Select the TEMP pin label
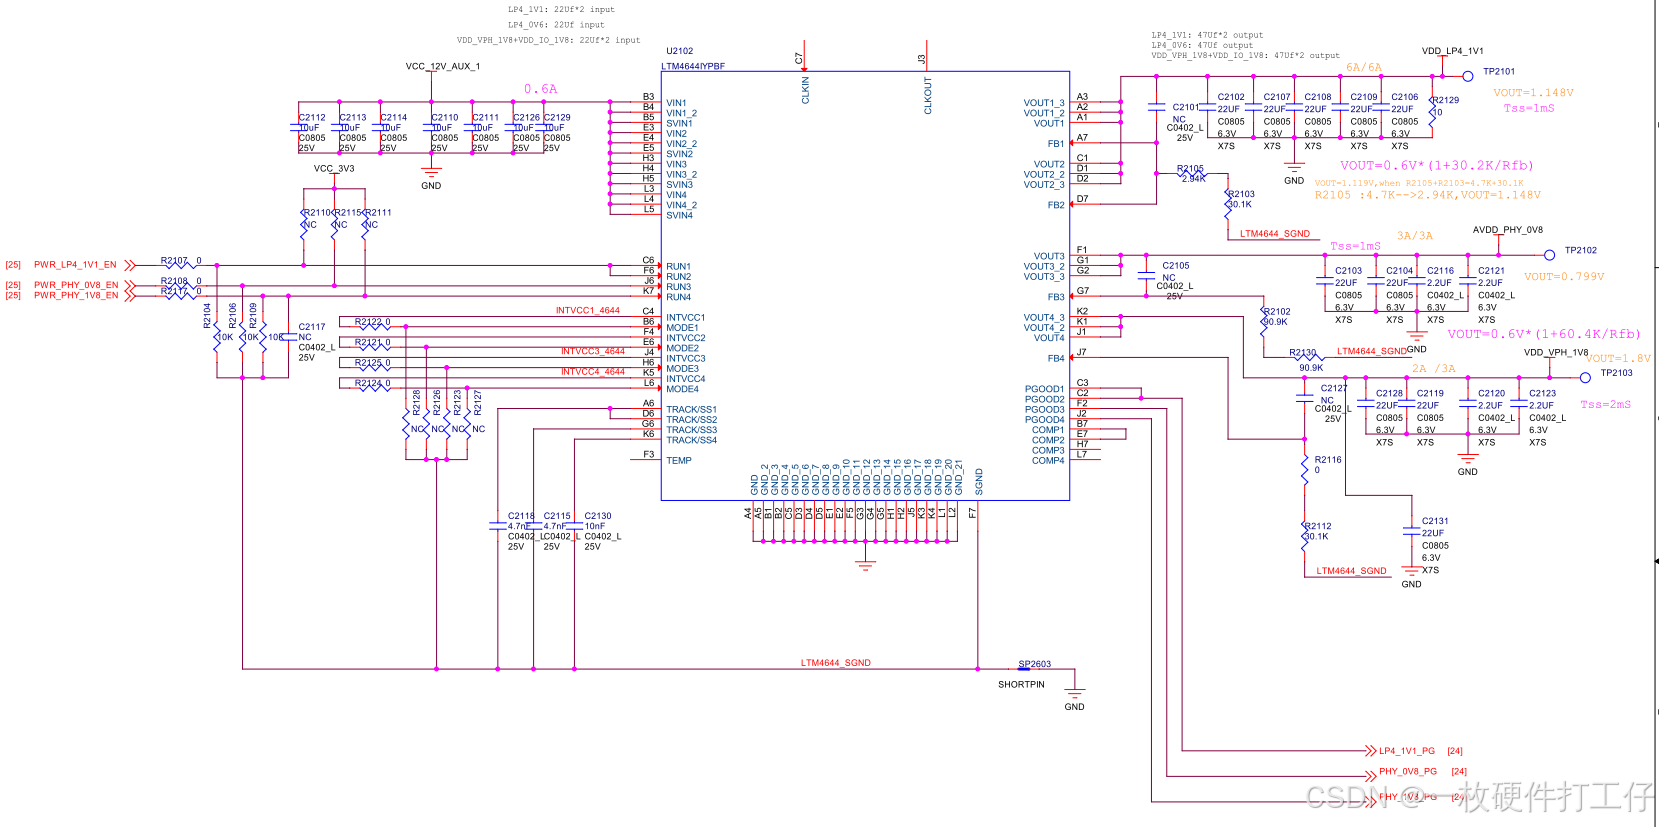1659x827 pixels. coord(679,461)
